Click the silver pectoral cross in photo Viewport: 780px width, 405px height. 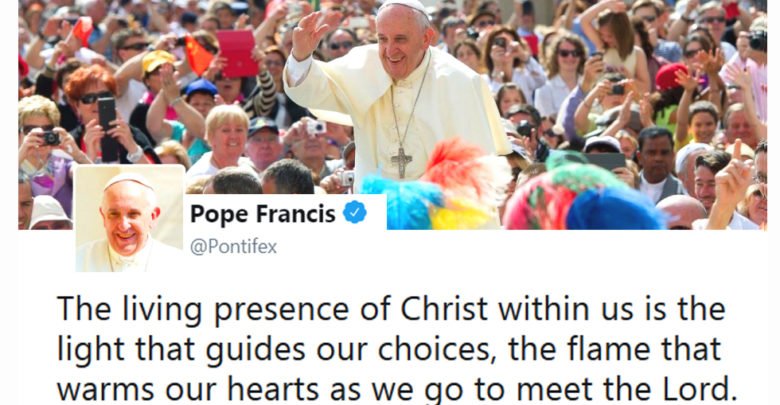(x=401, y=162)
